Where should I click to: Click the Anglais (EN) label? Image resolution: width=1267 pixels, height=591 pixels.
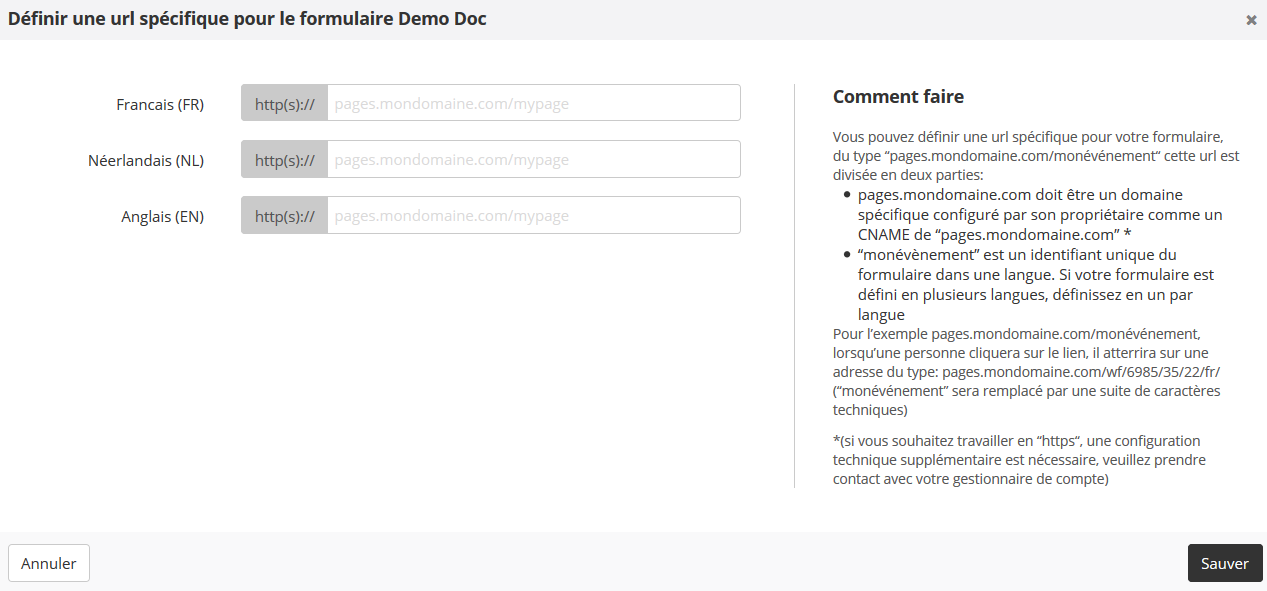[x=162, y=216]
